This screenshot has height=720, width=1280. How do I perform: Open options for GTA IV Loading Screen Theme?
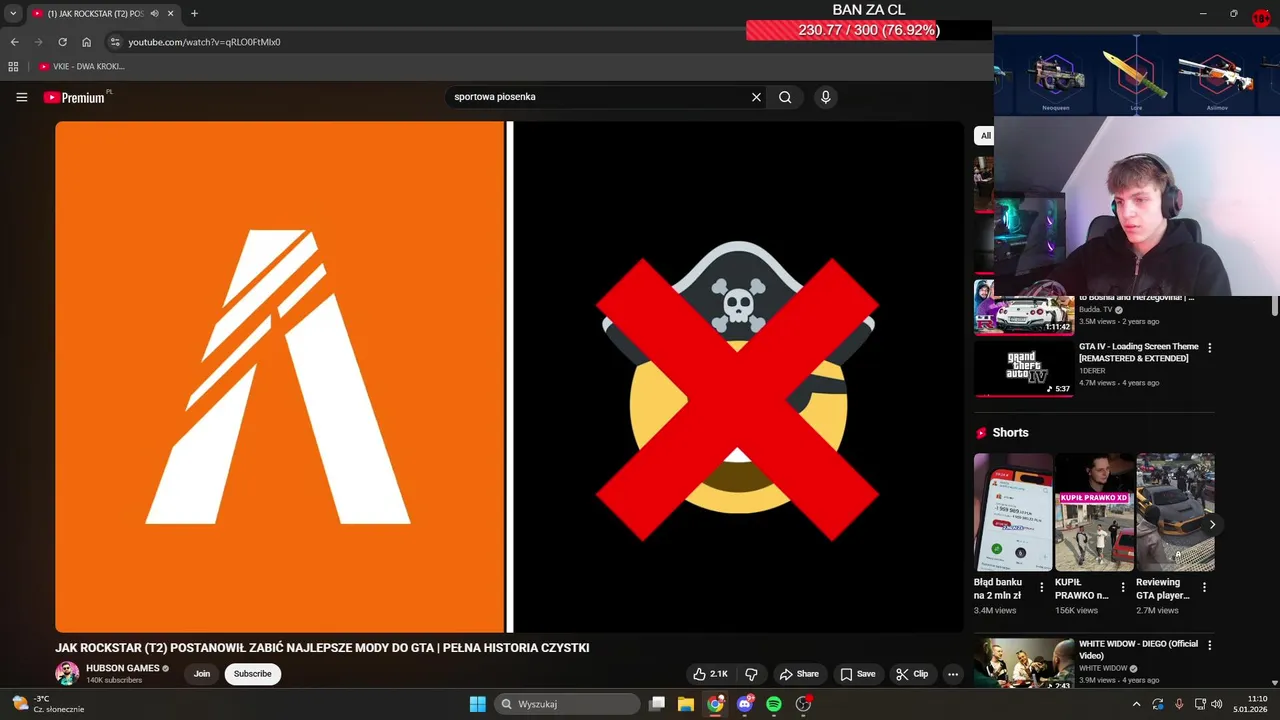pos(1209,348)
